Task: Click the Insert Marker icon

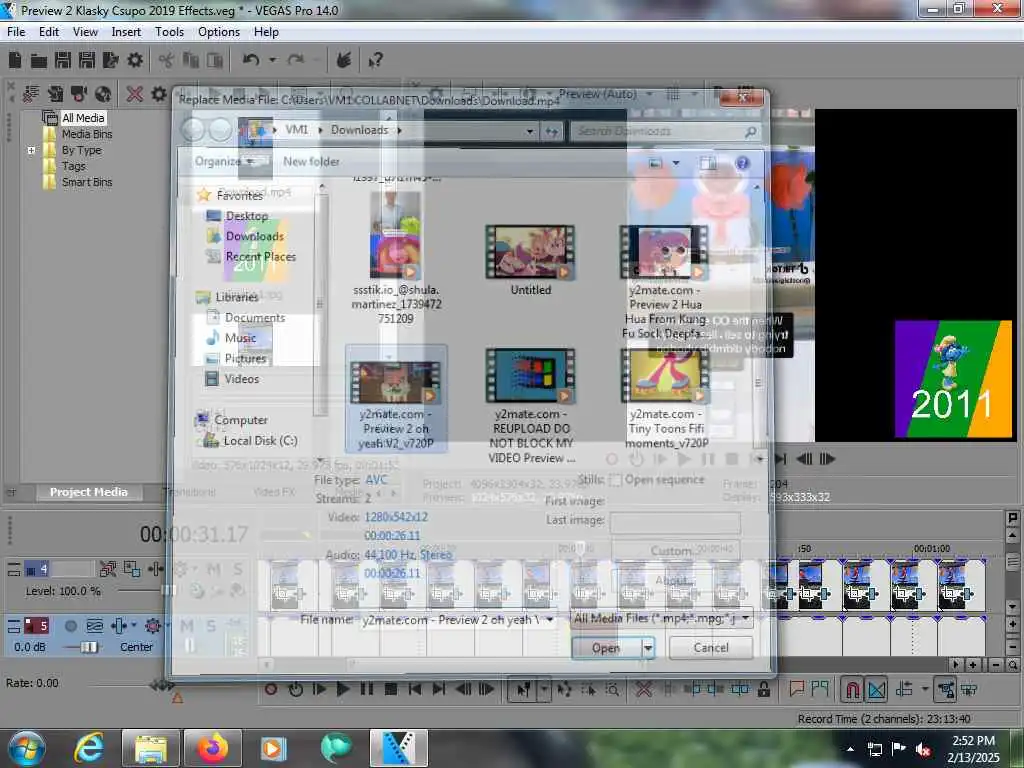Action: pyautogui.click(x=796, y=688)
